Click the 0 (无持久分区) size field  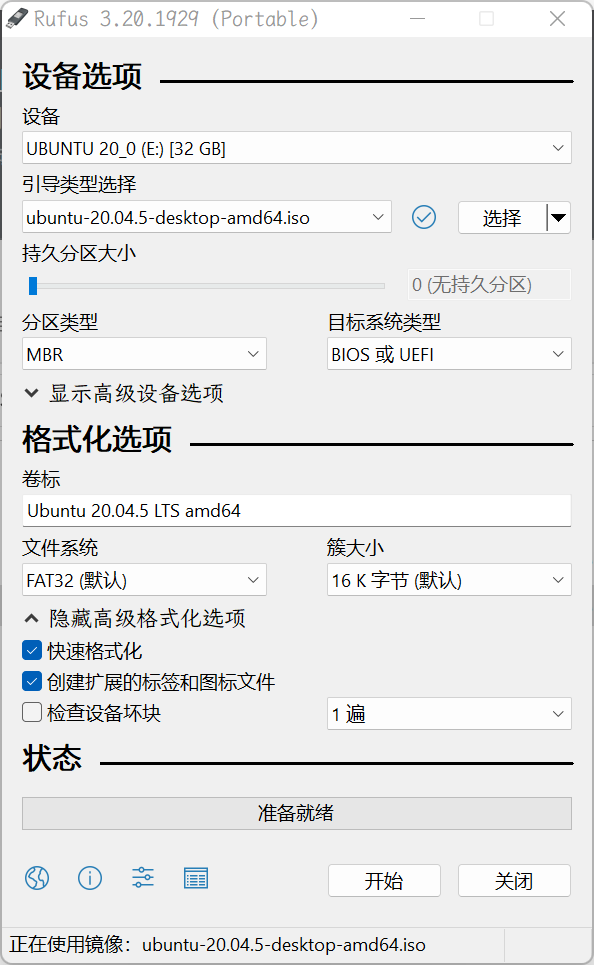coord(489,284)
